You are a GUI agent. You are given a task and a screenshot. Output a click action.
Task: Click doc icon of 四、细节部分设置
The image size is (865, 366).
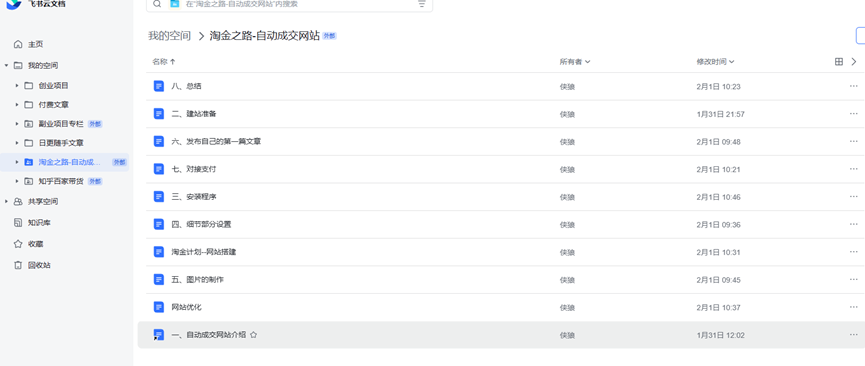coord(159,225)
